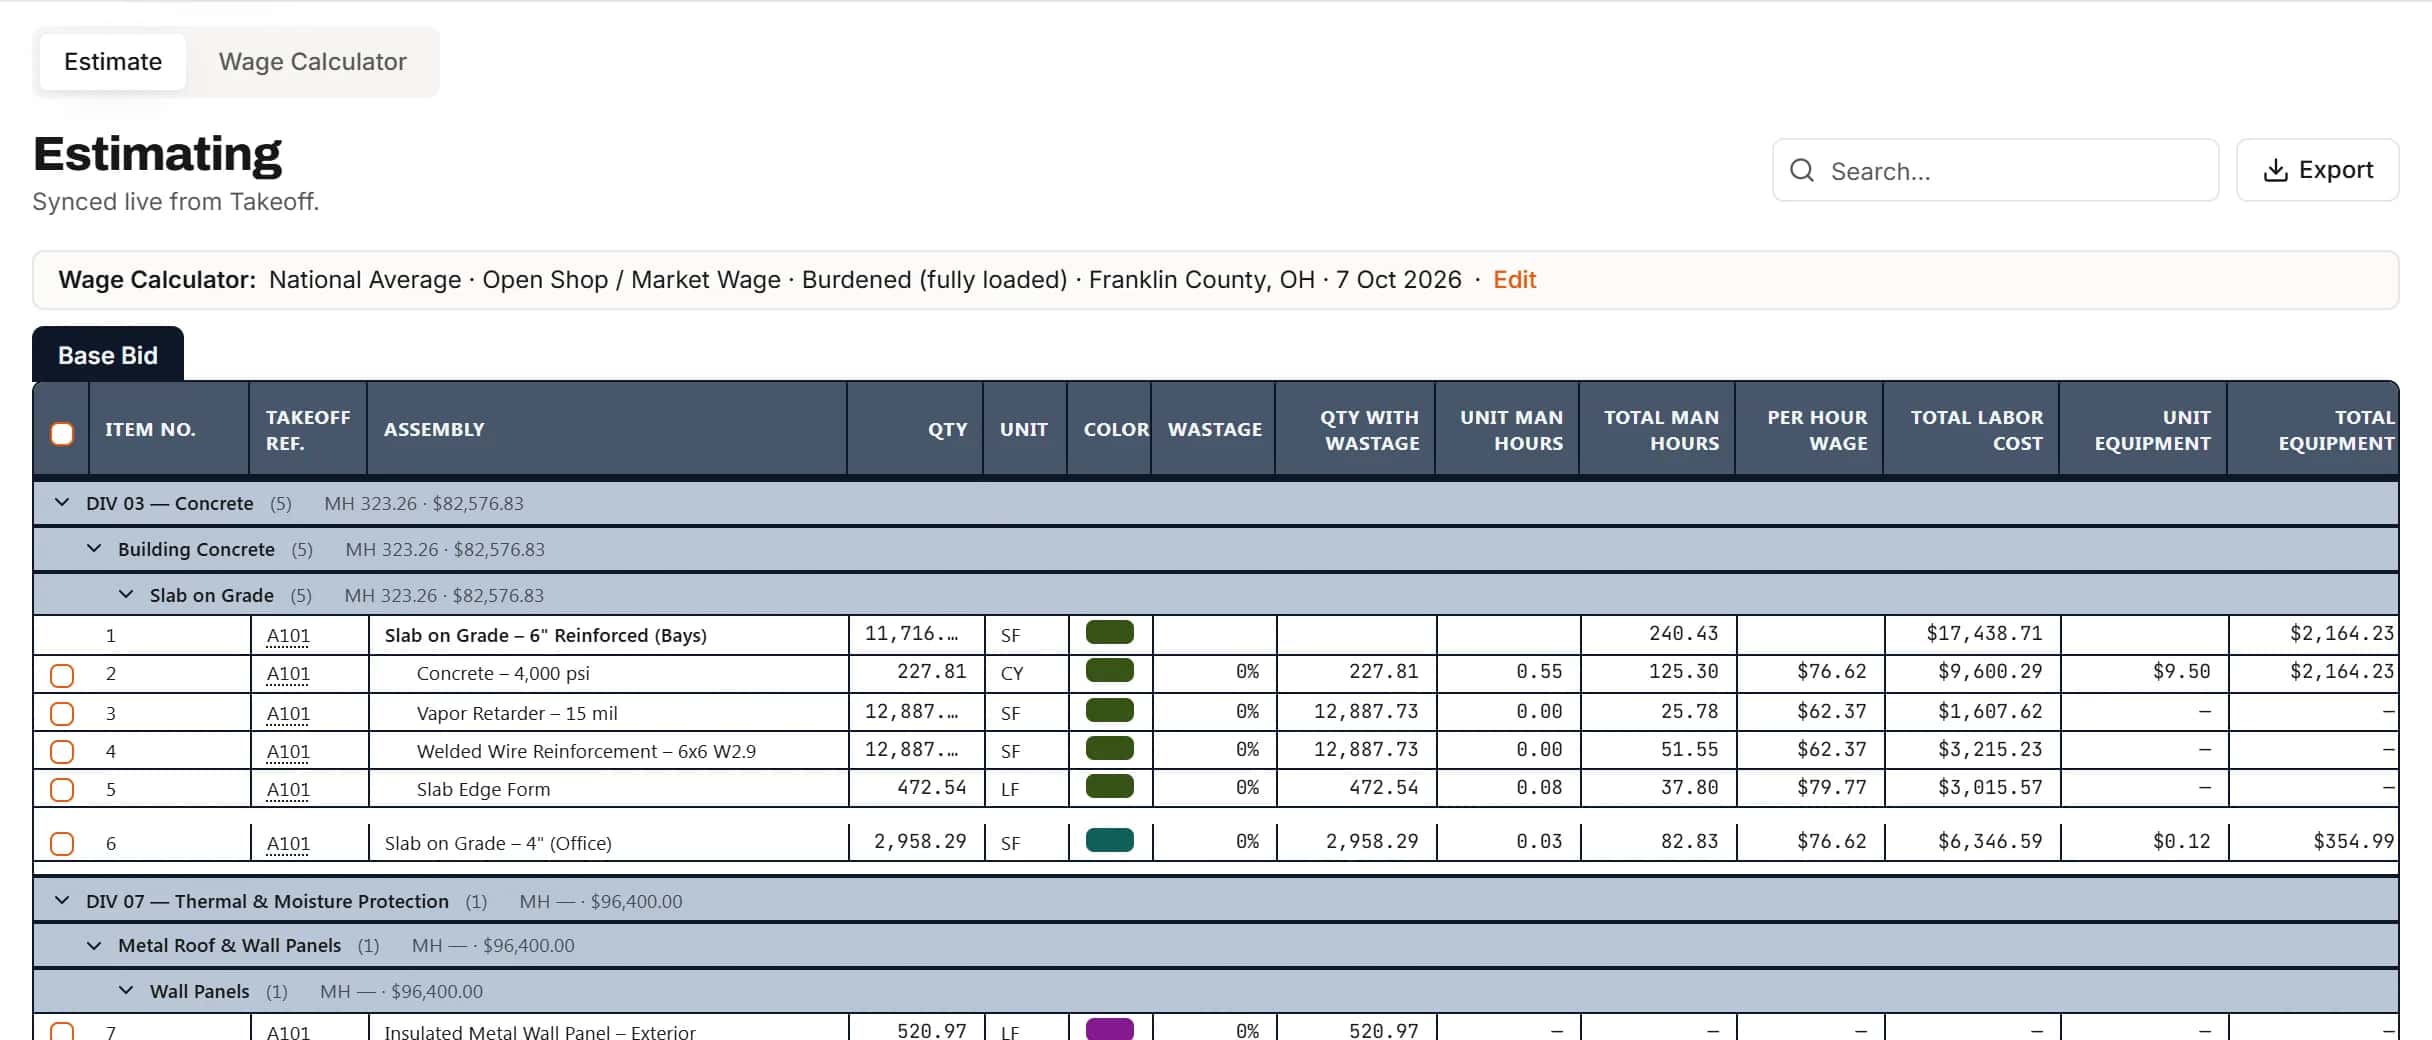Collapse the Building Concrete subgroup
The height and width of the screenshot is (1040, 2432).
tap(94, 549)
